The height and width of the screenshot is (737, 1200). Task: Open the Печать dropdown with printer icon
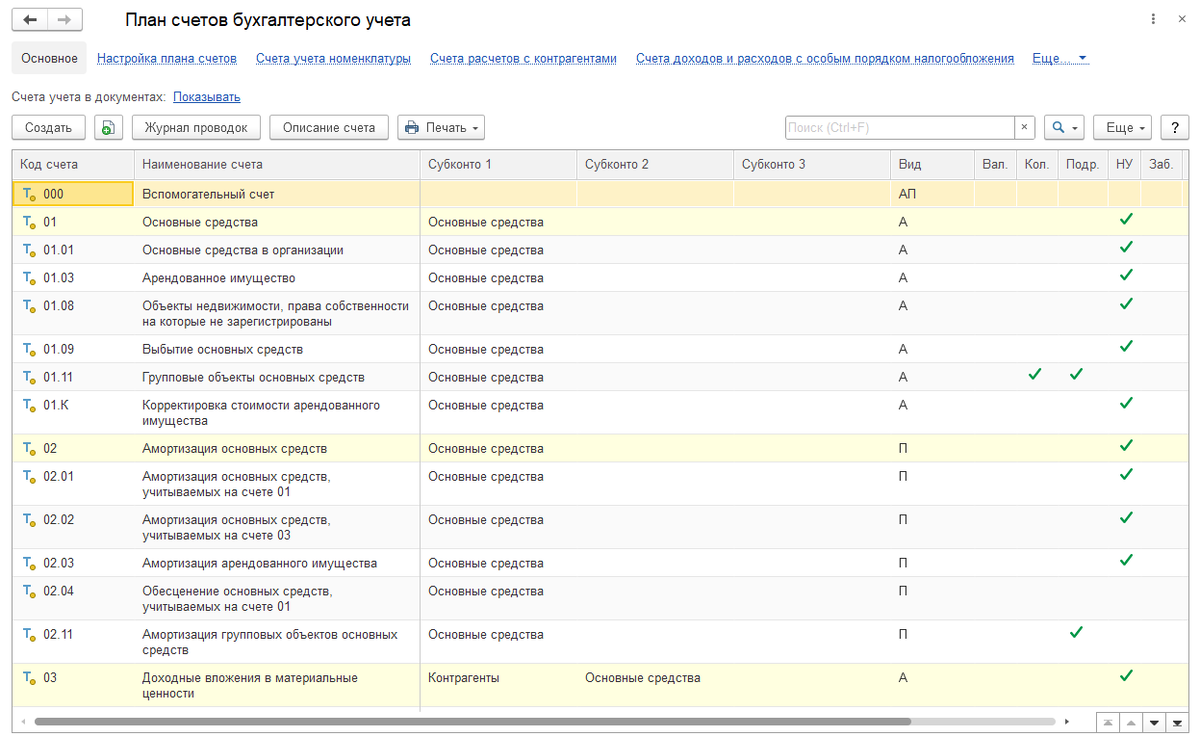441,128
